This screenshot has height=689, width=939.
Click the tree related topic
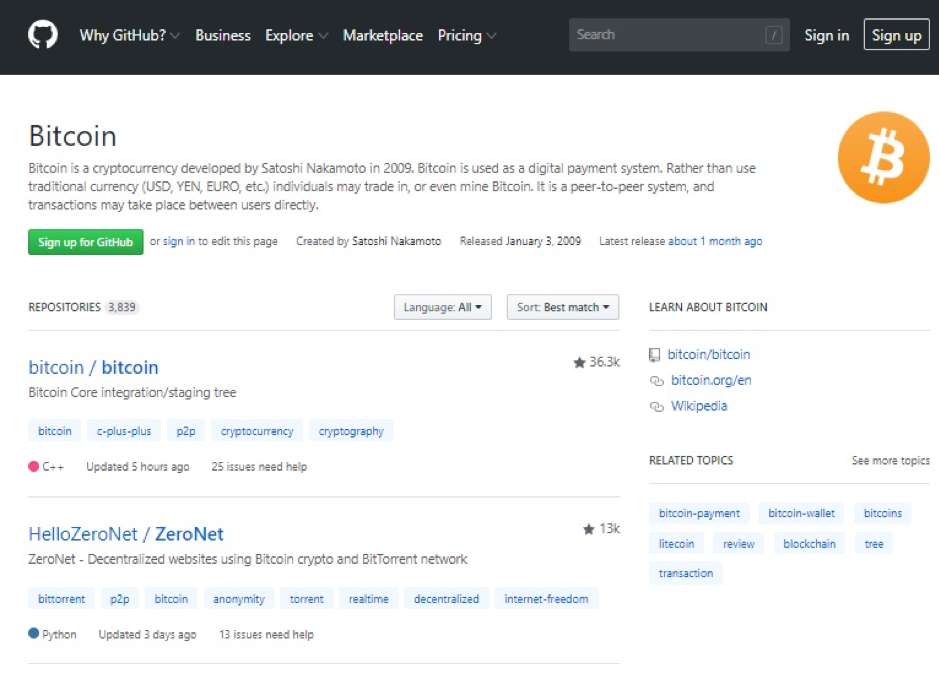point(874,544)
